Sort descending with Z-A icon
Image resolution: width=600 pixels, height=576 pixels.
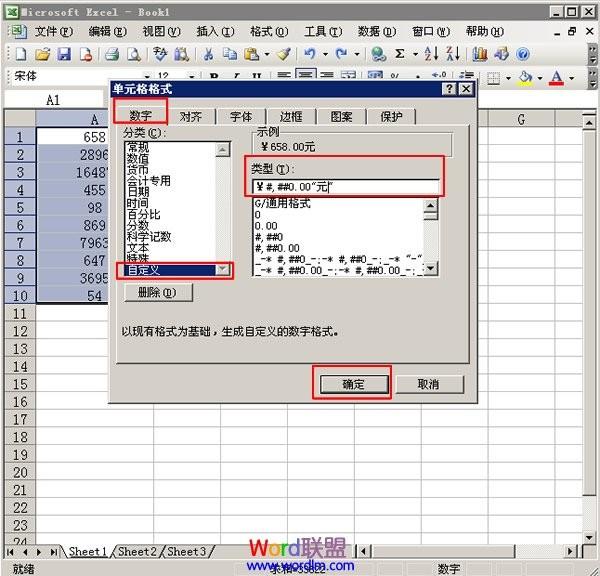[x=453, y=54]
